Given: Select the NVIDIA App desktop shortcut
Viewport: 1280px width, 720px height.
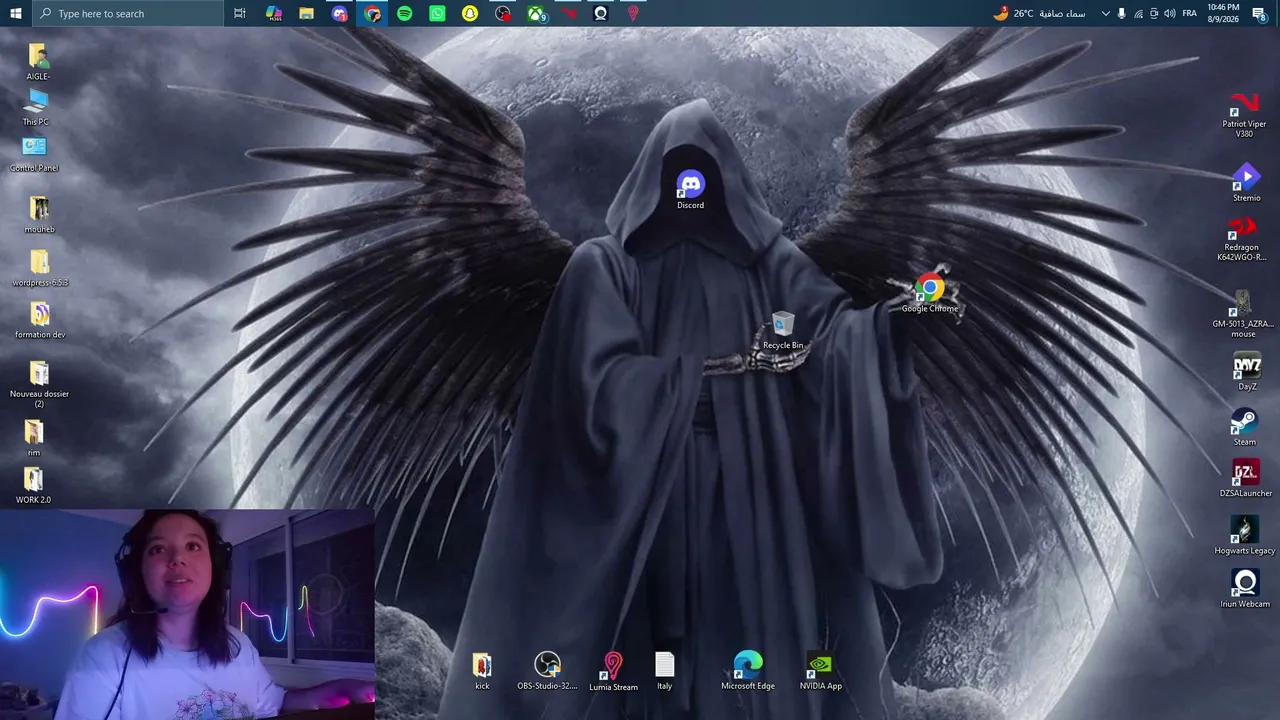Looking at the screenshot, I should (x=820, y=671).
